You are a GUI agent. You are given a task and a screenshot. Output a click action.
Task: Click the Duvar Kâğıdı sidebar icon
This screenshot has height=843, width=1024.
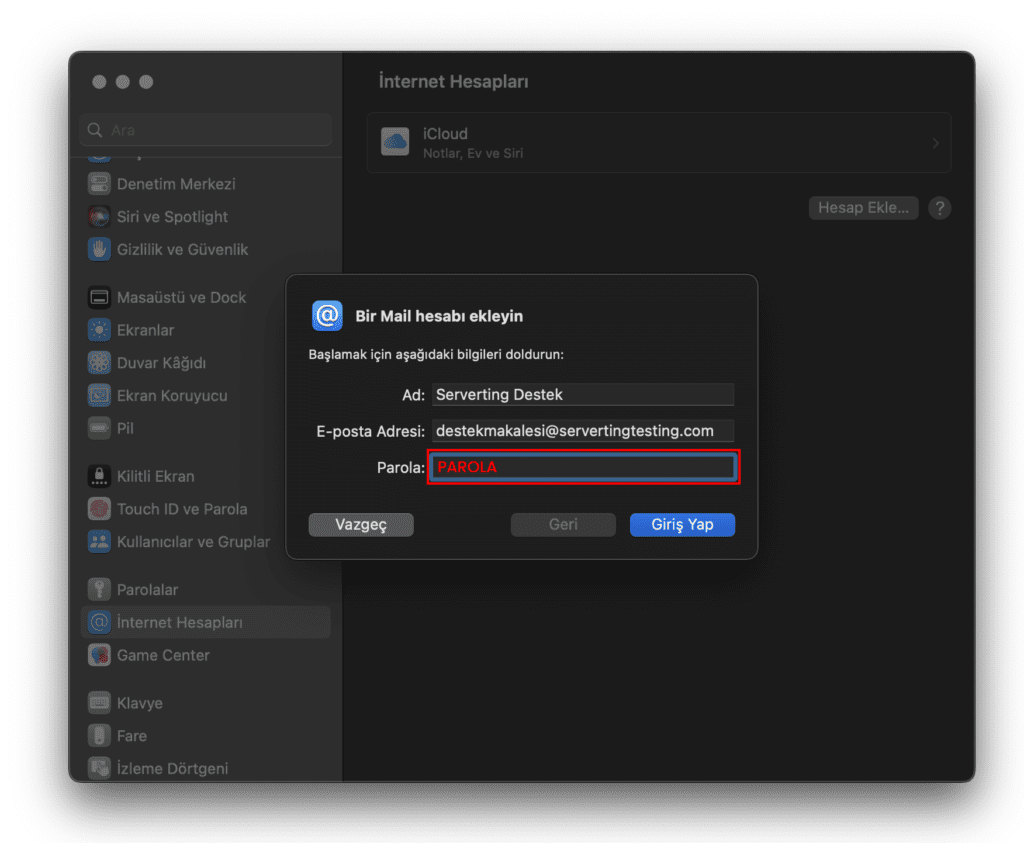pyautogui.click(x=99, y=363)
